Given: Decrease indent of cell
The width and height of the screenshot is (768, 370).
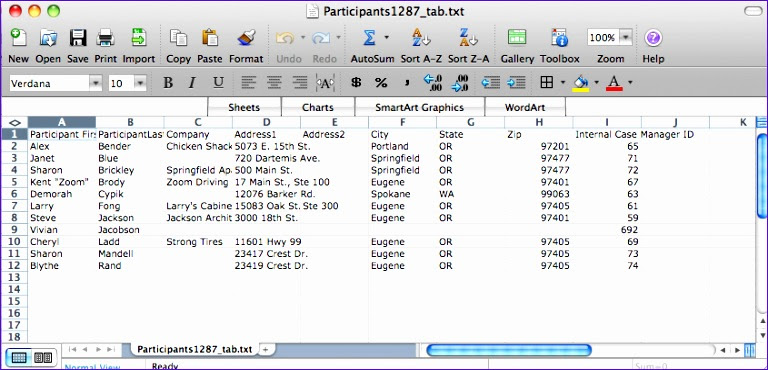Looking at the screenshot, I should point(490,83).
